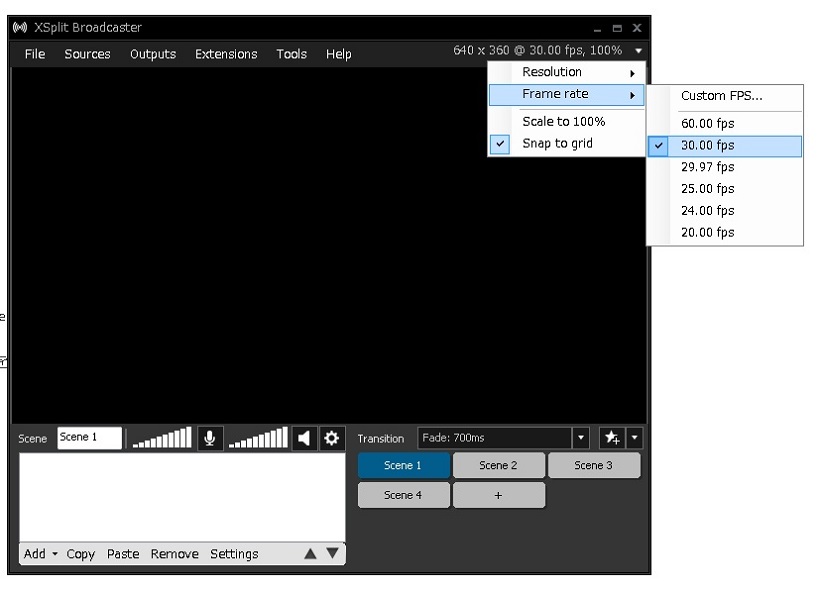Toggle Snap to grid option
820x591 pixels.
tap(566, 143)
